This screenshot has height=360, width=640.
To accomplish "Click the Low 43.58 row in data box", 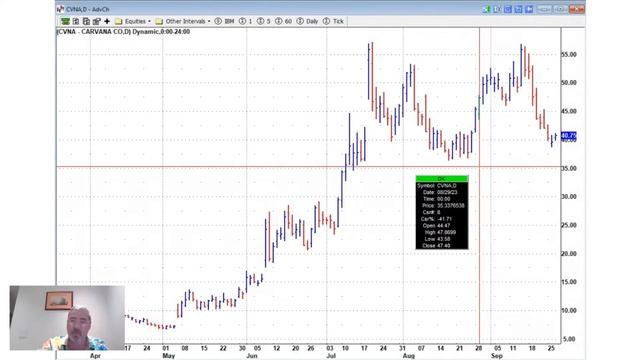I will click(x=442, y=239).
